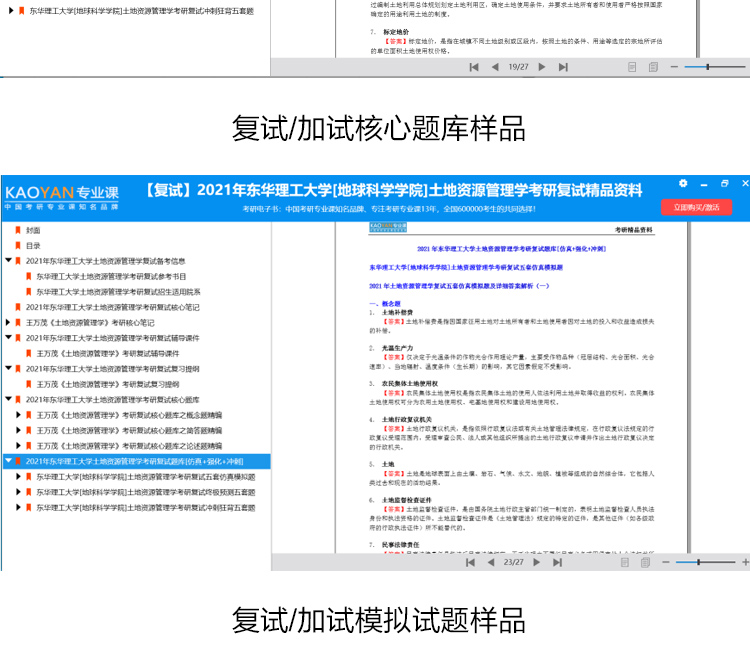Click blue heading 详细答案解析（一） in document

coord(459,286)
